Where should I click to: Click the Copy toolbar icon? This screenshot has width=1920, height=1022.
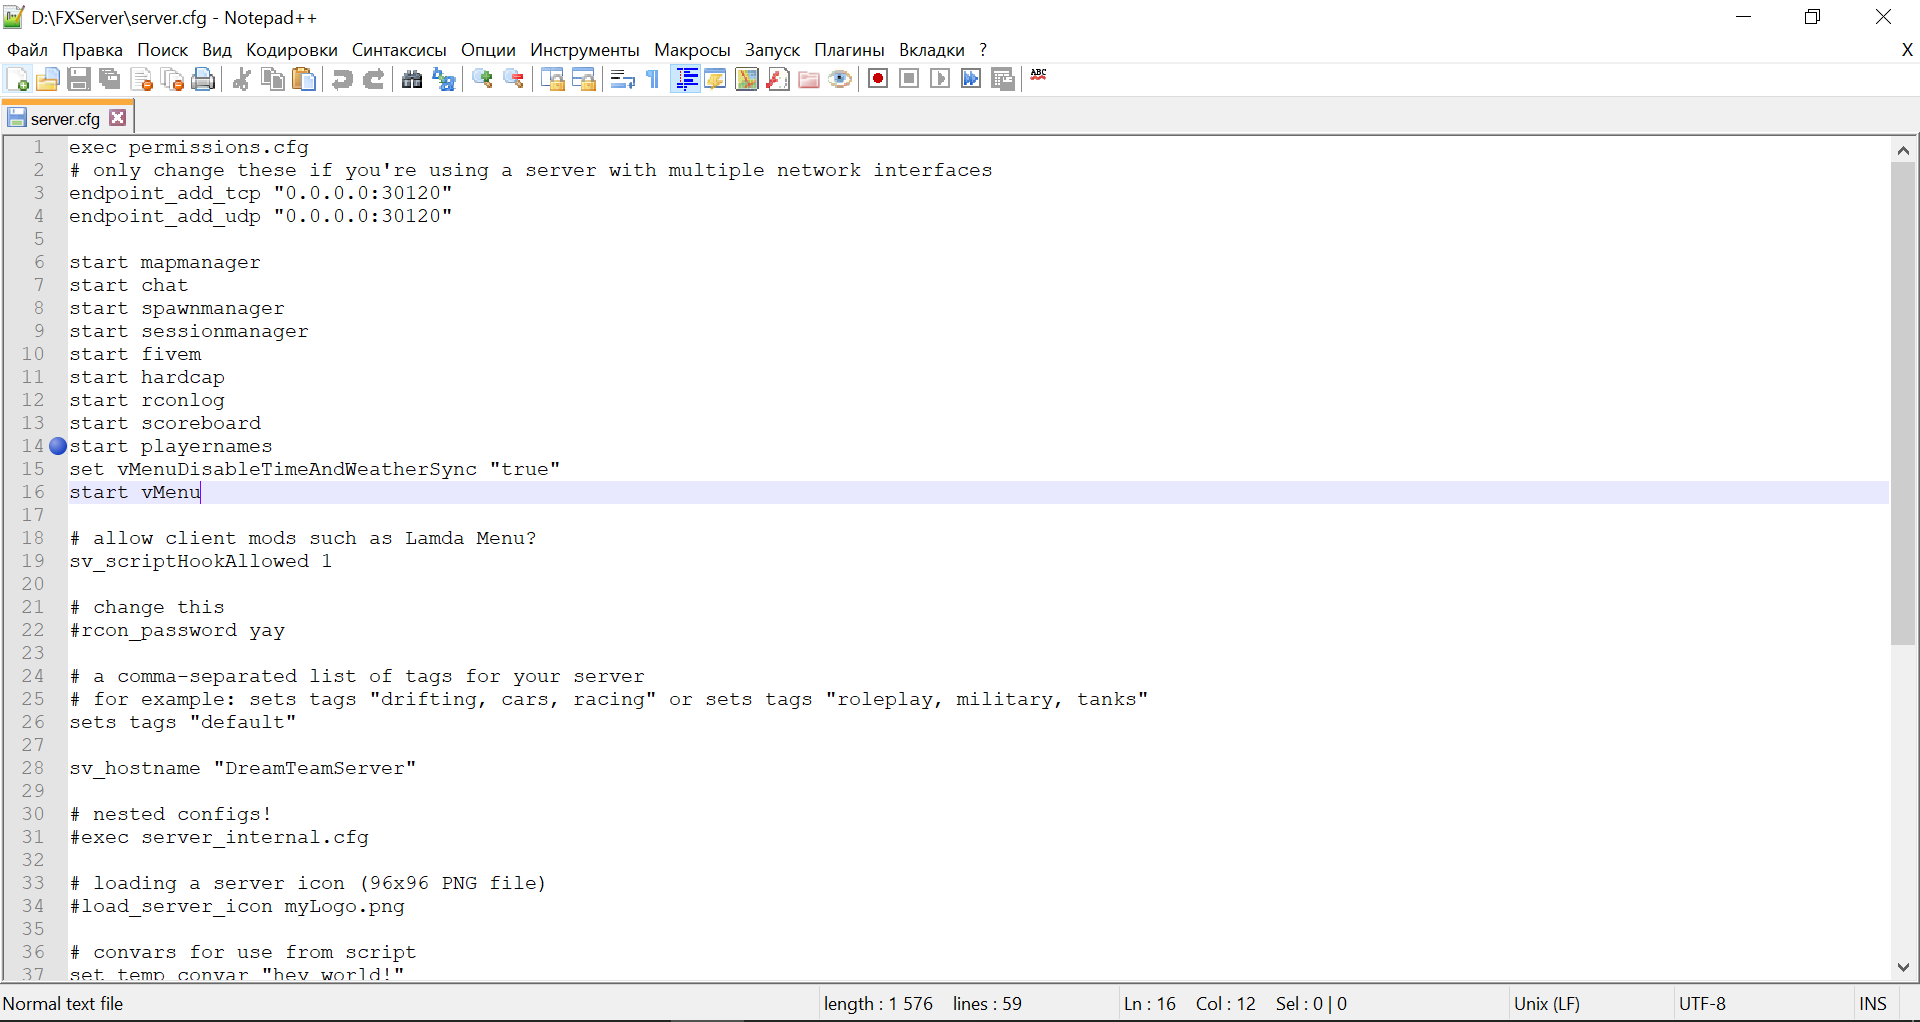pyautogui.click(x=272, y=80)
